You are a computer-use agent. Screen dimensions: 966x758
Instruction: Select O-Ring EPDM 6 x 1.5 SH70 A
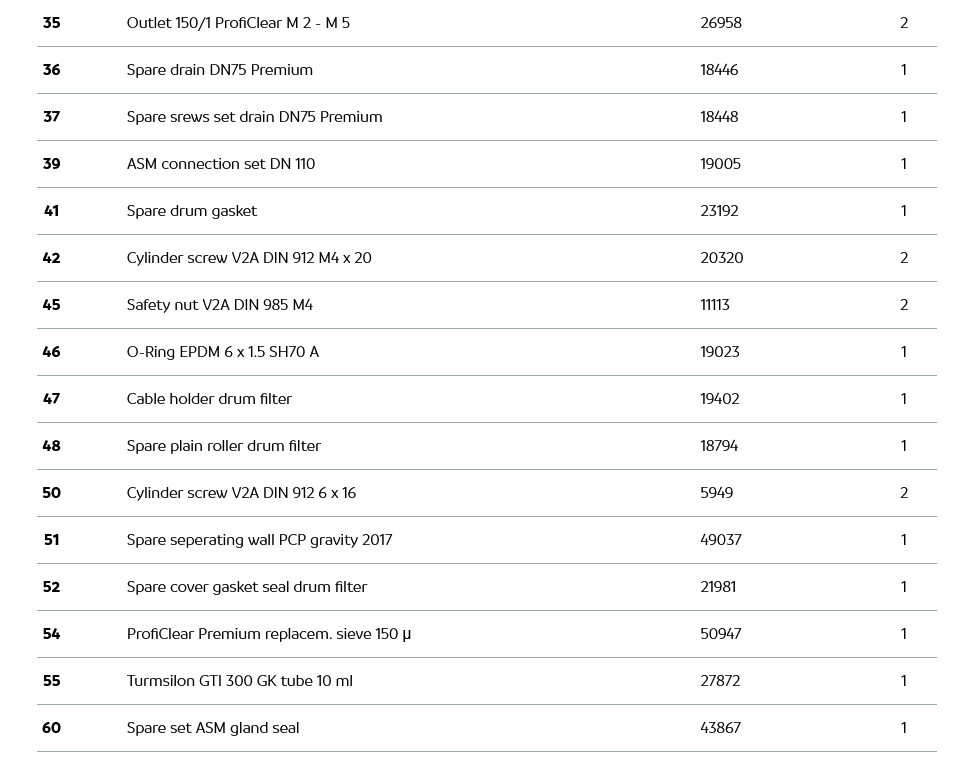click(222, 352)
